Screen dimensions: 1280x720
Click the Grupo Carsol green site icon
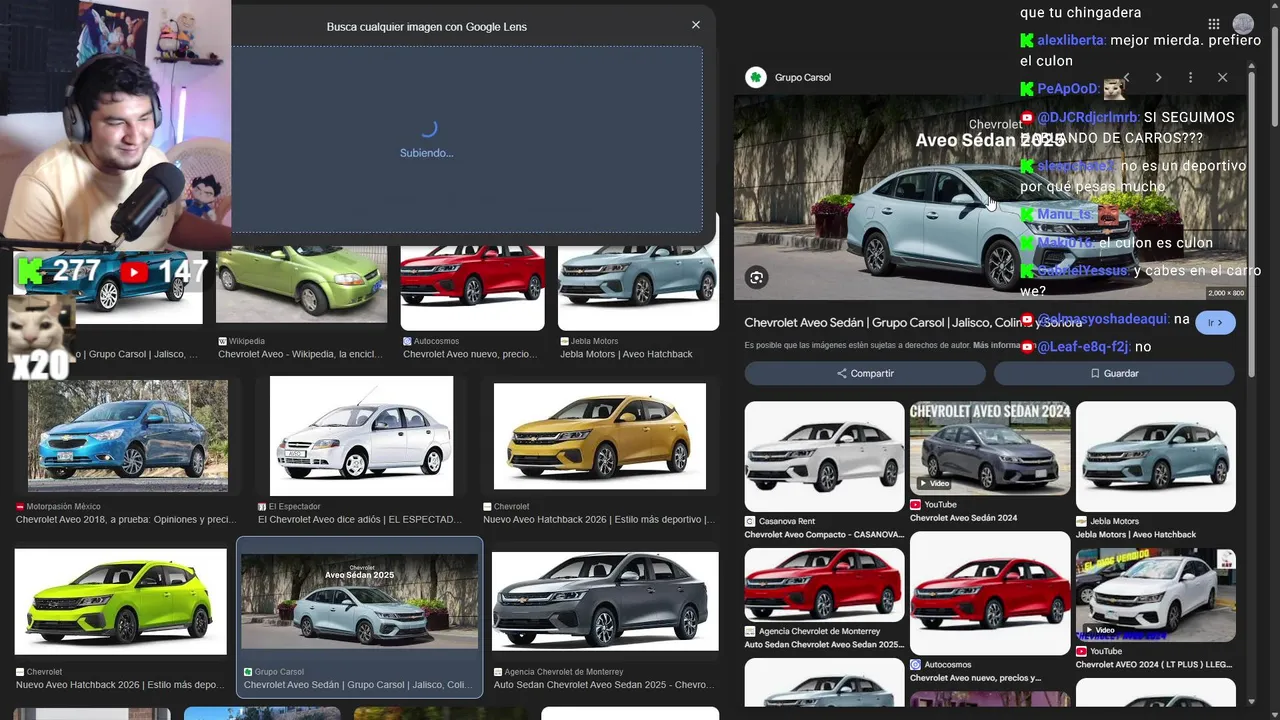[757, 77]
